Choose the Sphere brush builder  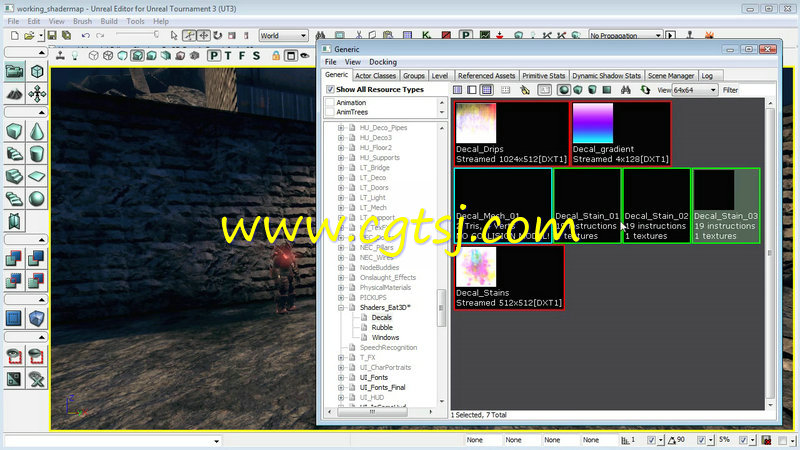tap(37, 199)
